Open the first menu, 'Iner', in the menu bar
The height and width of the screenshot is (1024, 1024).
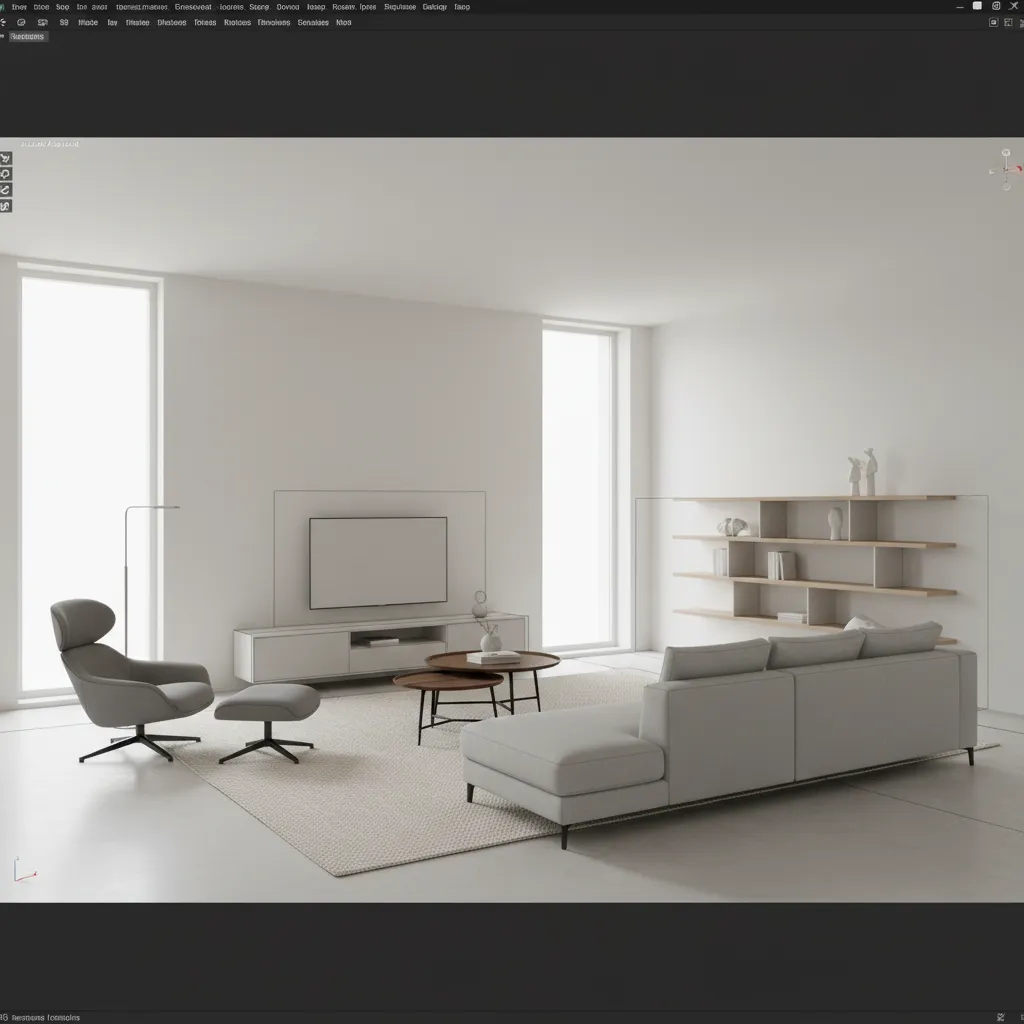[x=20, y=7]
